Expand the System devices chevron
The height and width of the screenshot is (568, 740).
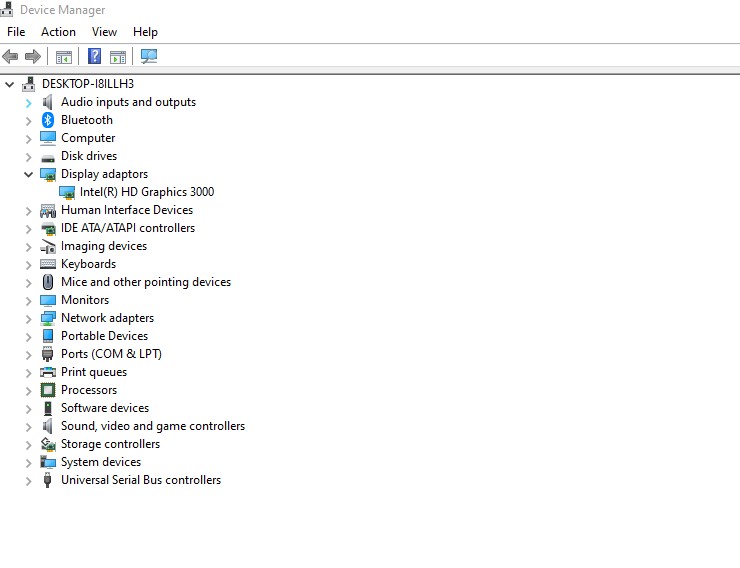[x=28, y=463]
